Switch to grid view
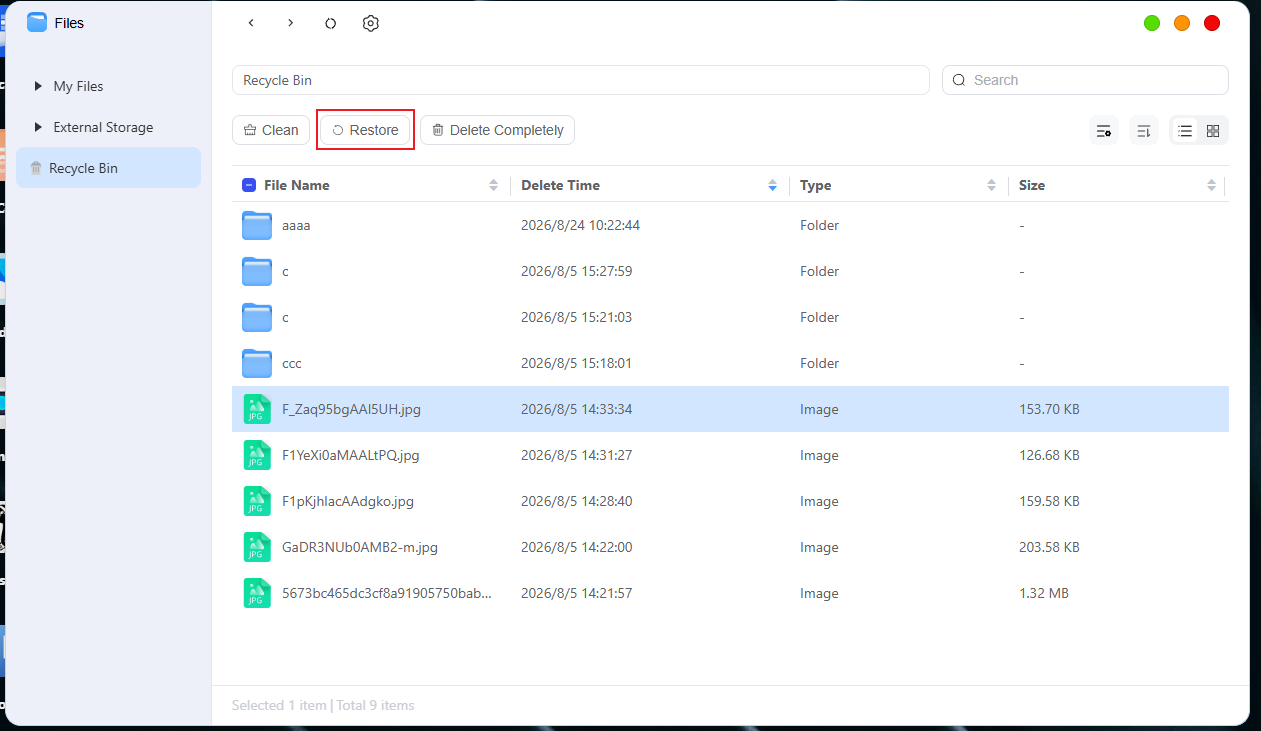This screenshot has height=731, width=1261. click(x=1213, y=131)
